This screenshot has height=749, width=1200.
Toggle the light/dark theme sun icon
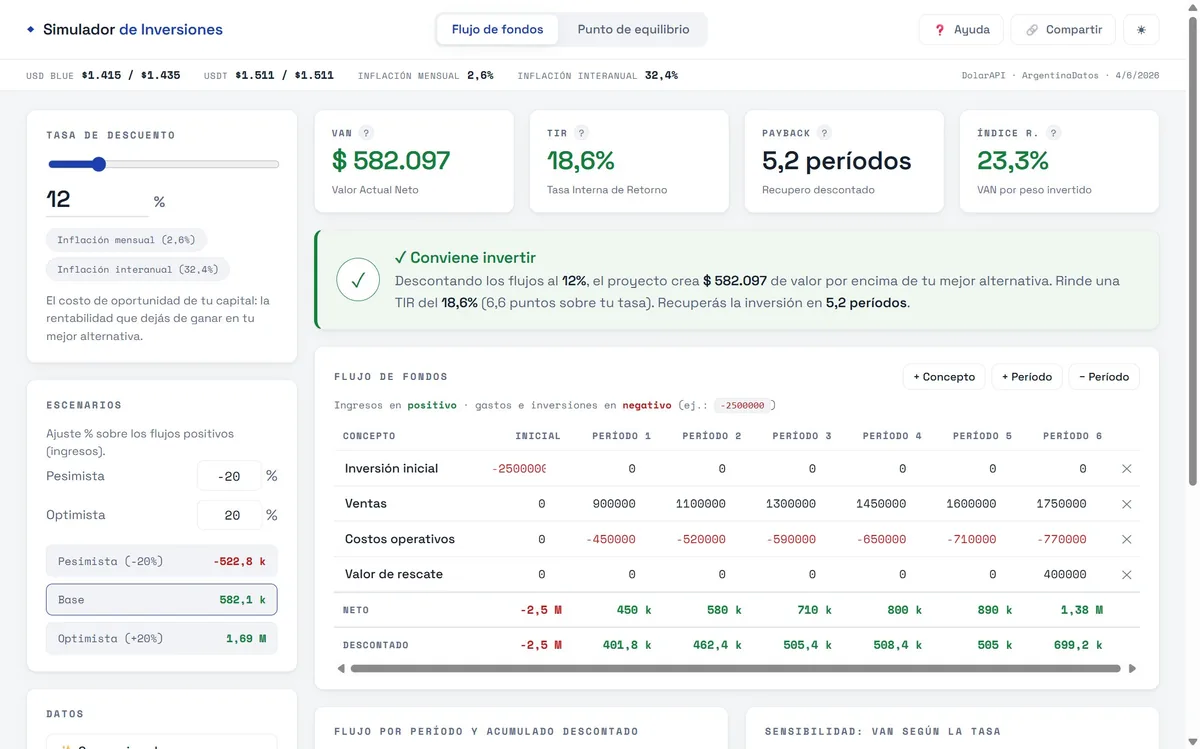(x=1141, y=30)
